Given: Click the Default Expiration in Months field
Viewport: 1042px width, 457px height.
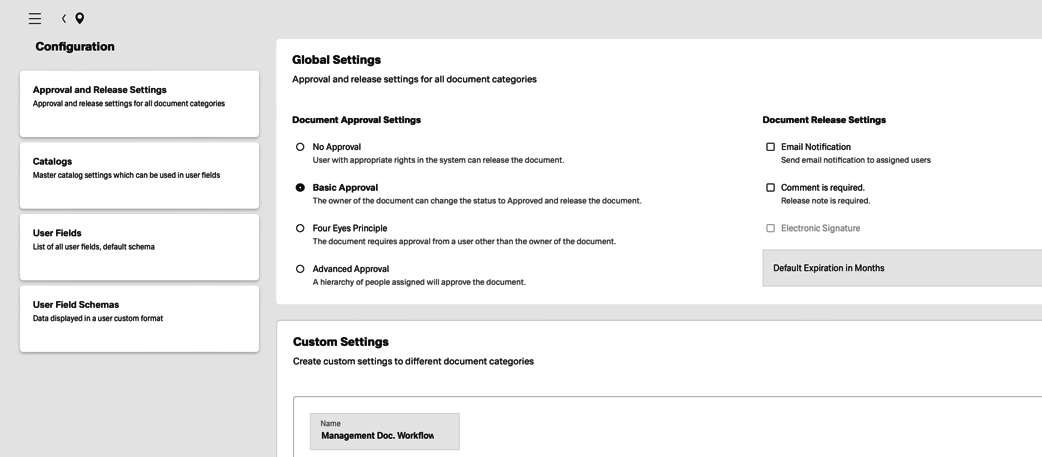Looking at the screenshot, I should (x=901, y=268).
